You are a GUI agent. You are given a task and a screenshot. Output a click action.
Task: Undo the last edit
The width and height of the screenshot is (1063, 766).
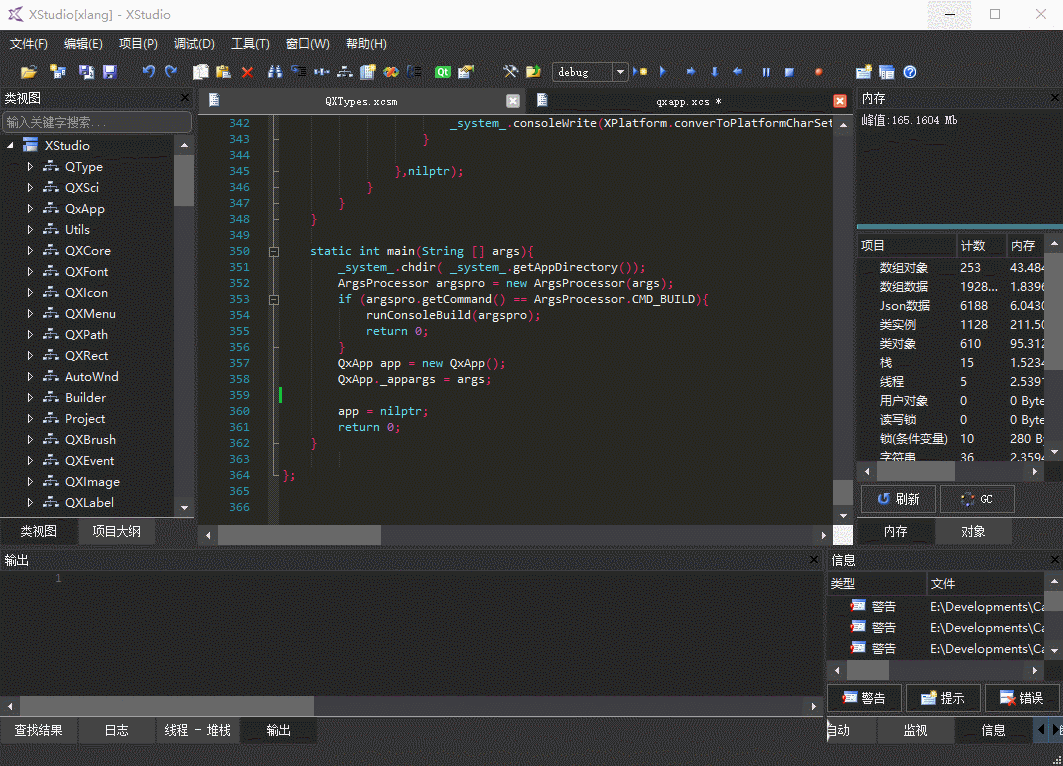(x=148, y=72)
